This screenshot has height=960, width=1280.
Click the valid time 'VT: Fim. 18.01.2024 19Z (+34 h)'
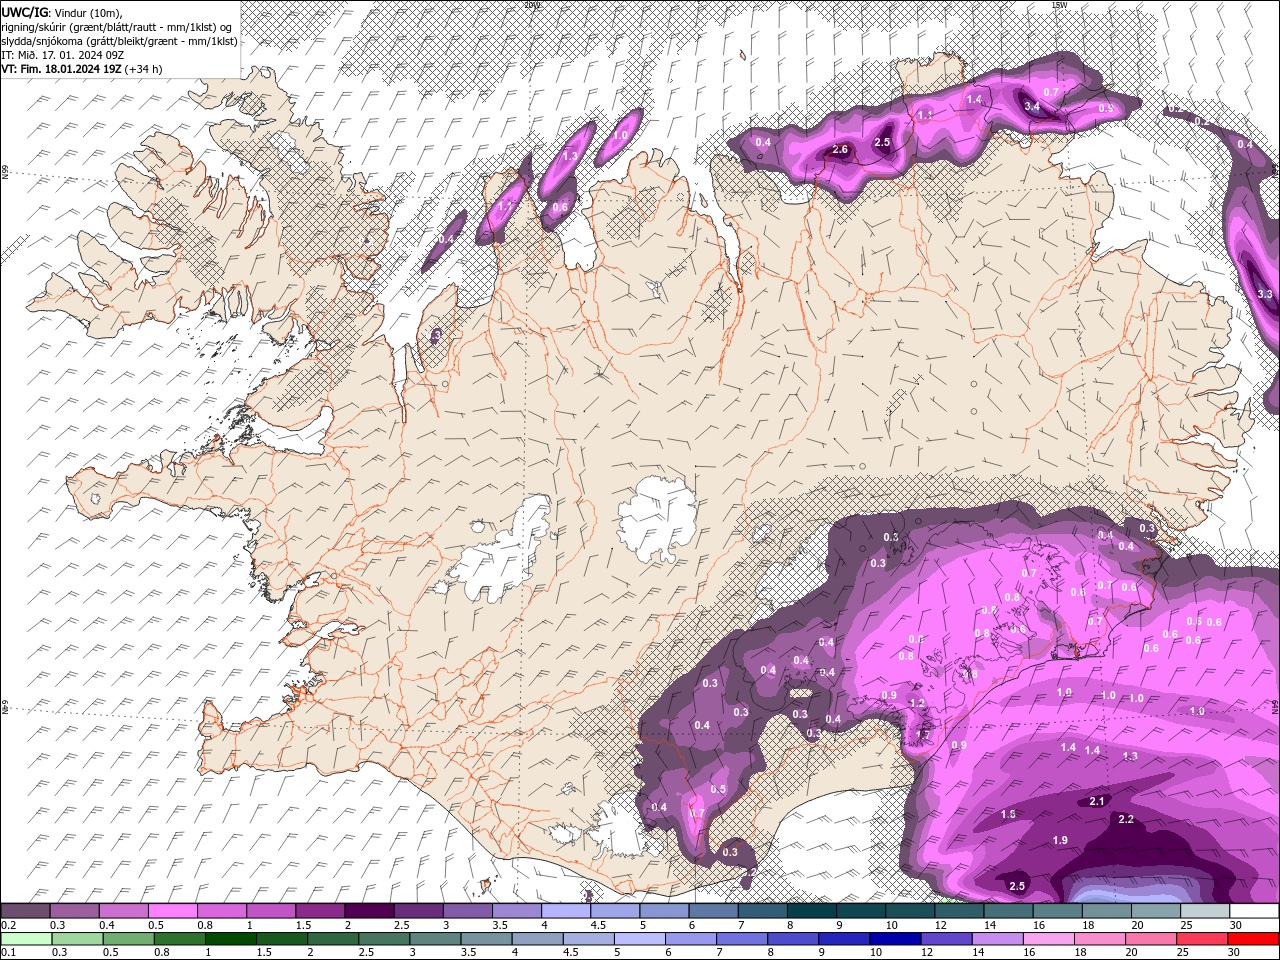pos(82,69)
